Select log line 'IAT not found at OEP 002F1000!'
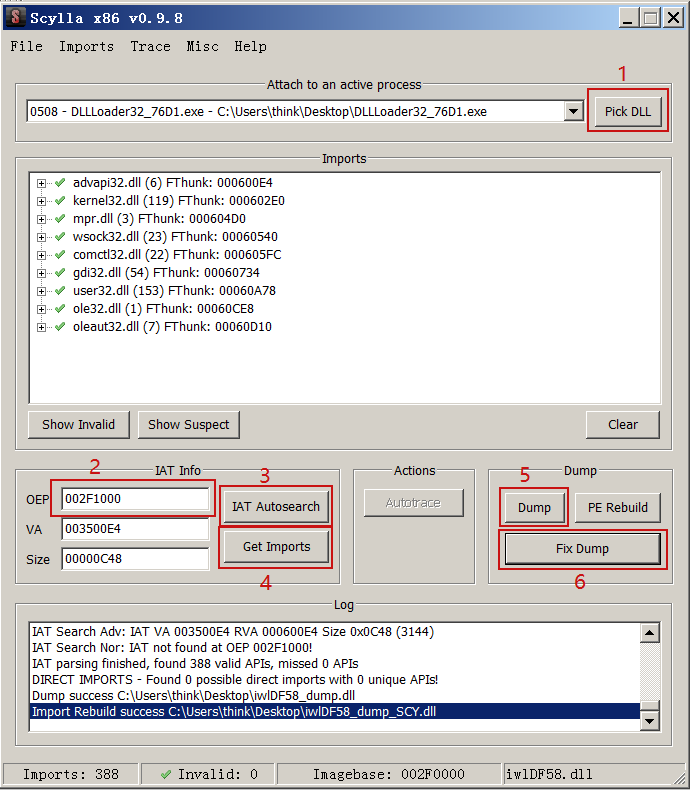690x790 pixels. pos(335,647)
